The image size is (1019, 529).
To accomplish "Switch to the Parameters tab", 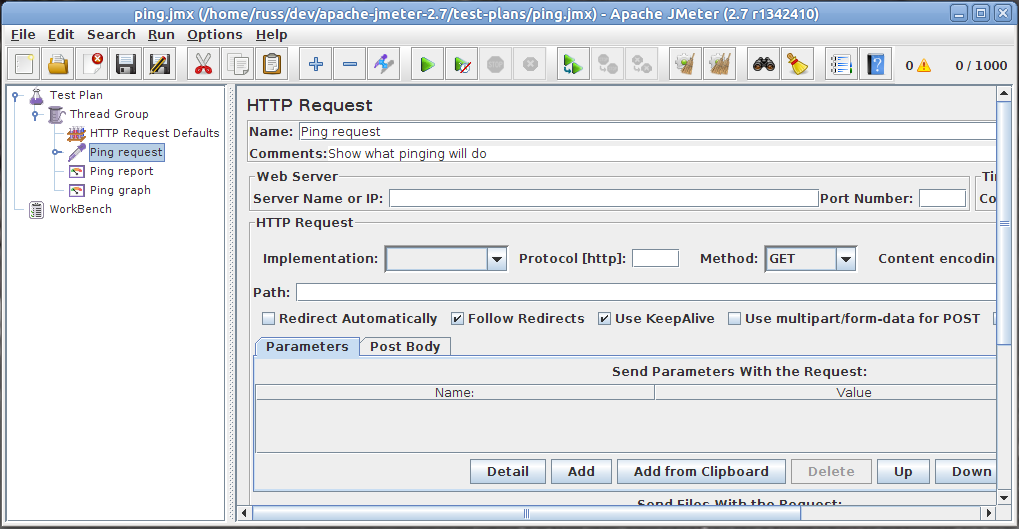I will coord(307,346).
